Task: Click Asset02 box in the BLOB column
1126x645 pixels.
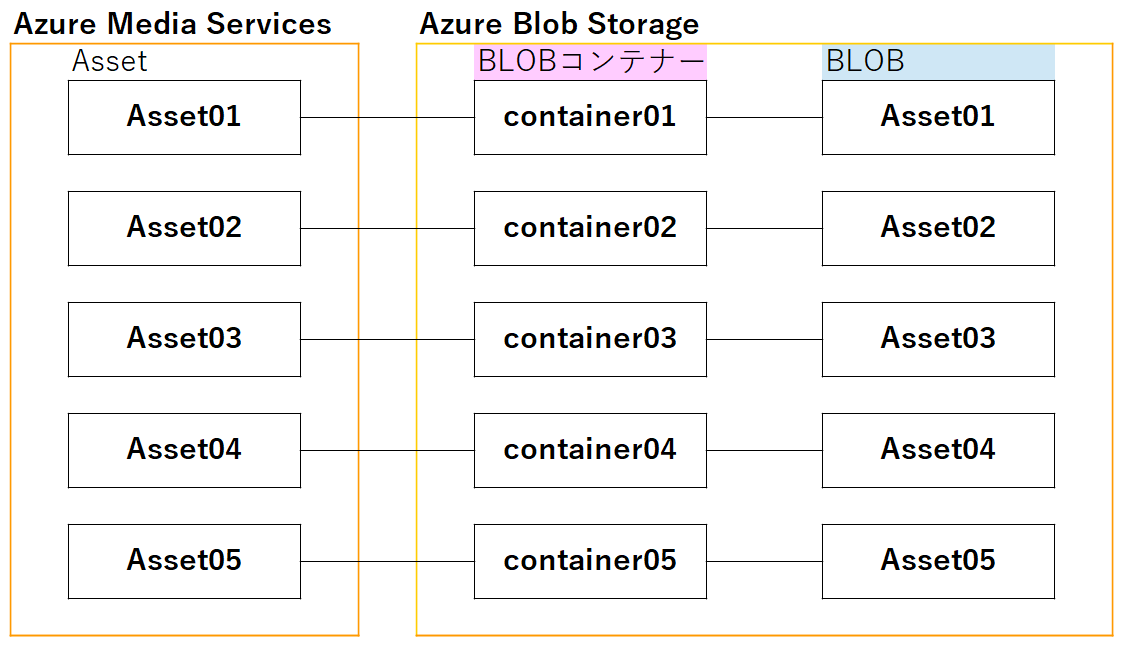Action: (938, 228)
